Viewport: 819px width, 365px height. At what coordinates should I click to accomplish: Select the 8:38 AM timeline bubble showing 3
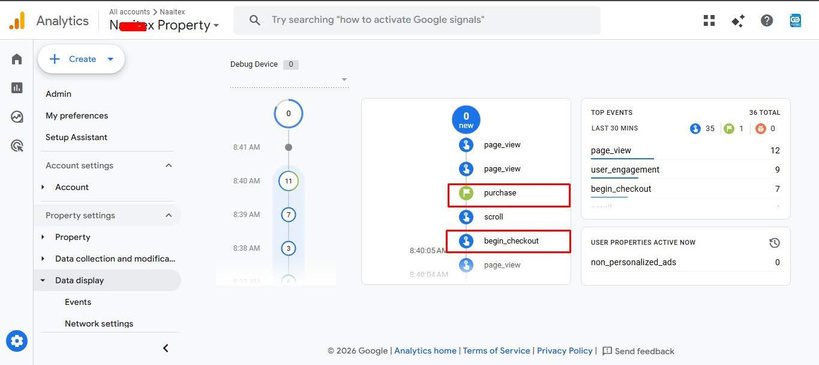pos(288,248)
